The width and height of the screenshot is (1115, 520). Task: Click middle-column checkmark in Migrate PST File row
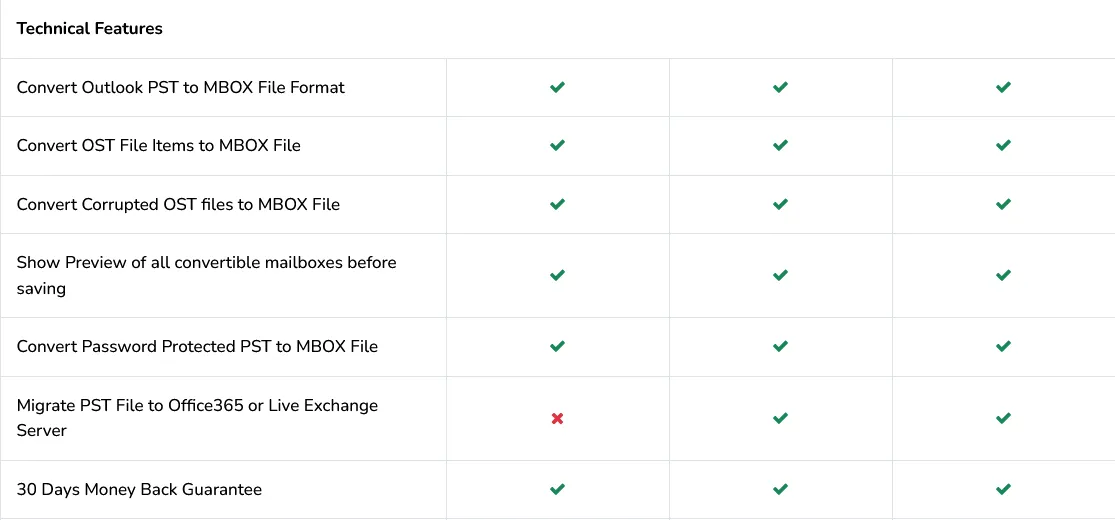click(780, 418)
